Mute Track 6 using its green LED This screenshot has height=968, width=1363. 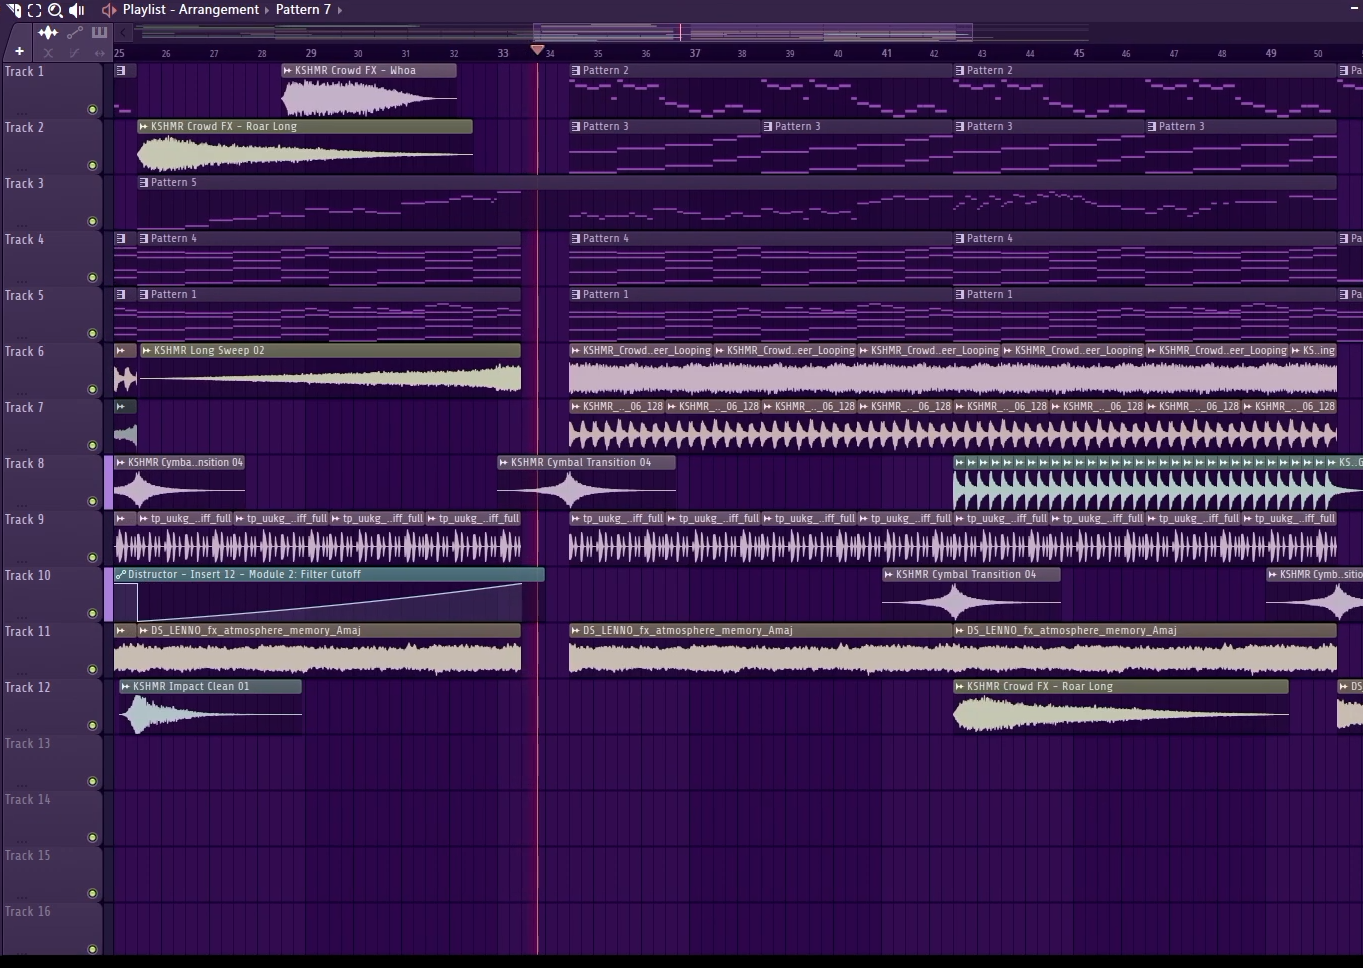tap(92, 389)
